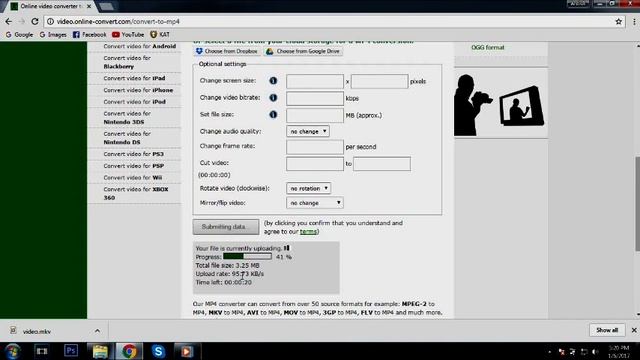Switch to Chrome in the taskbar
Viewport: 640px width, 360px height.
coord(129,351)
